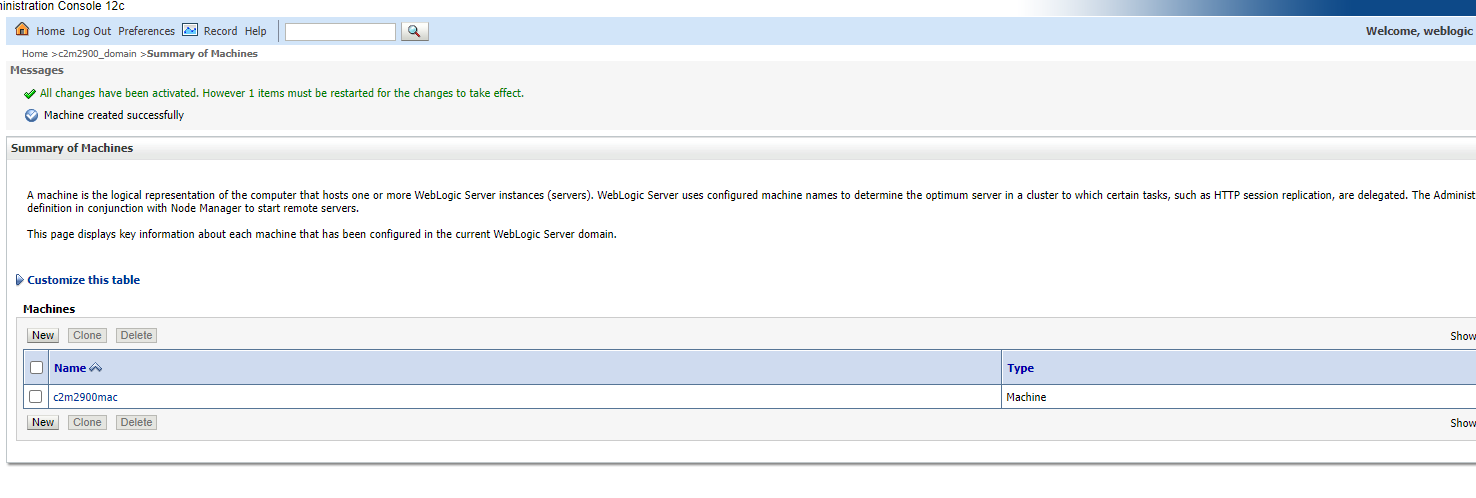Open the c2m2900mac machine link

point(85,397)
